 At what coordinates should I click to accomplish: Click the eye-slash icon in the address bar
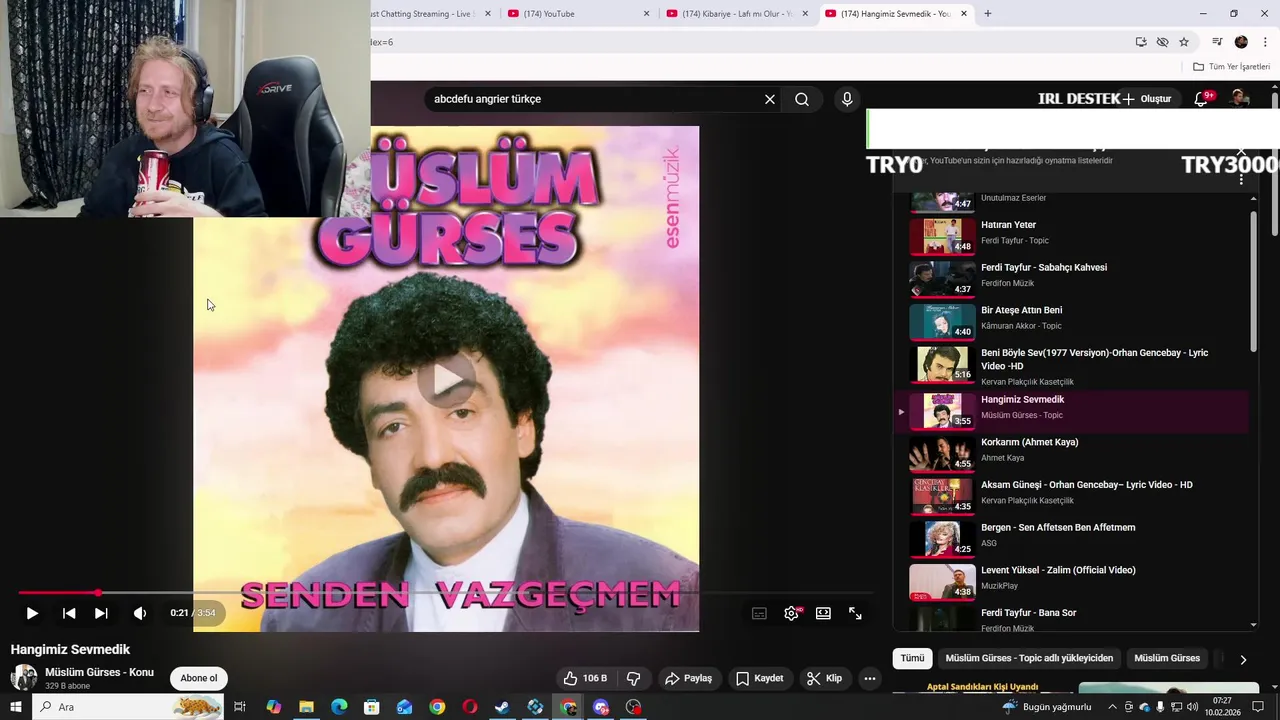tap(1162, 42)
